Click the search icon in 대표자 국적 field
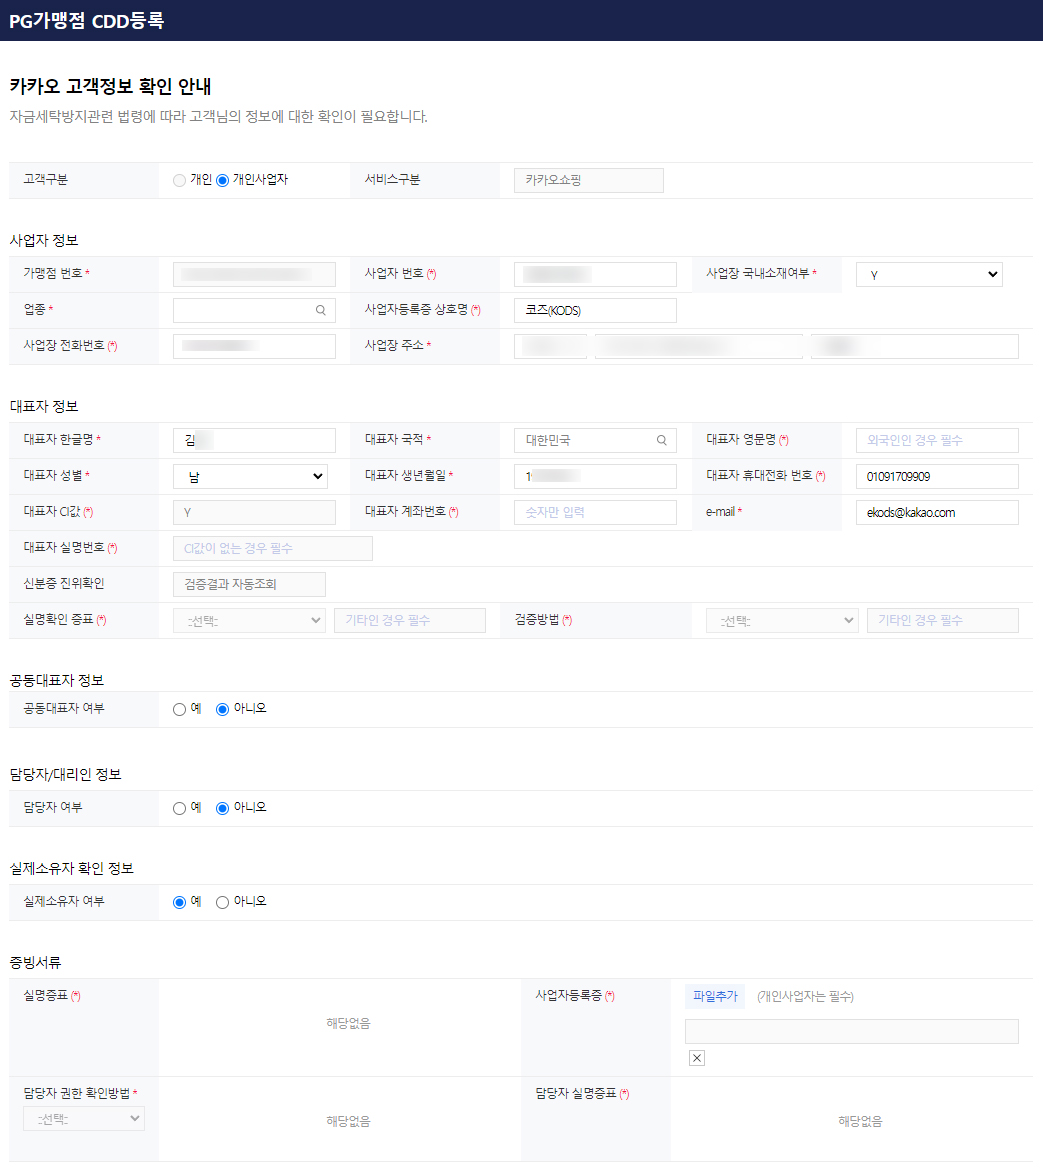The height and width of the screenshot is (1170, 1043). tap(662, 440)
